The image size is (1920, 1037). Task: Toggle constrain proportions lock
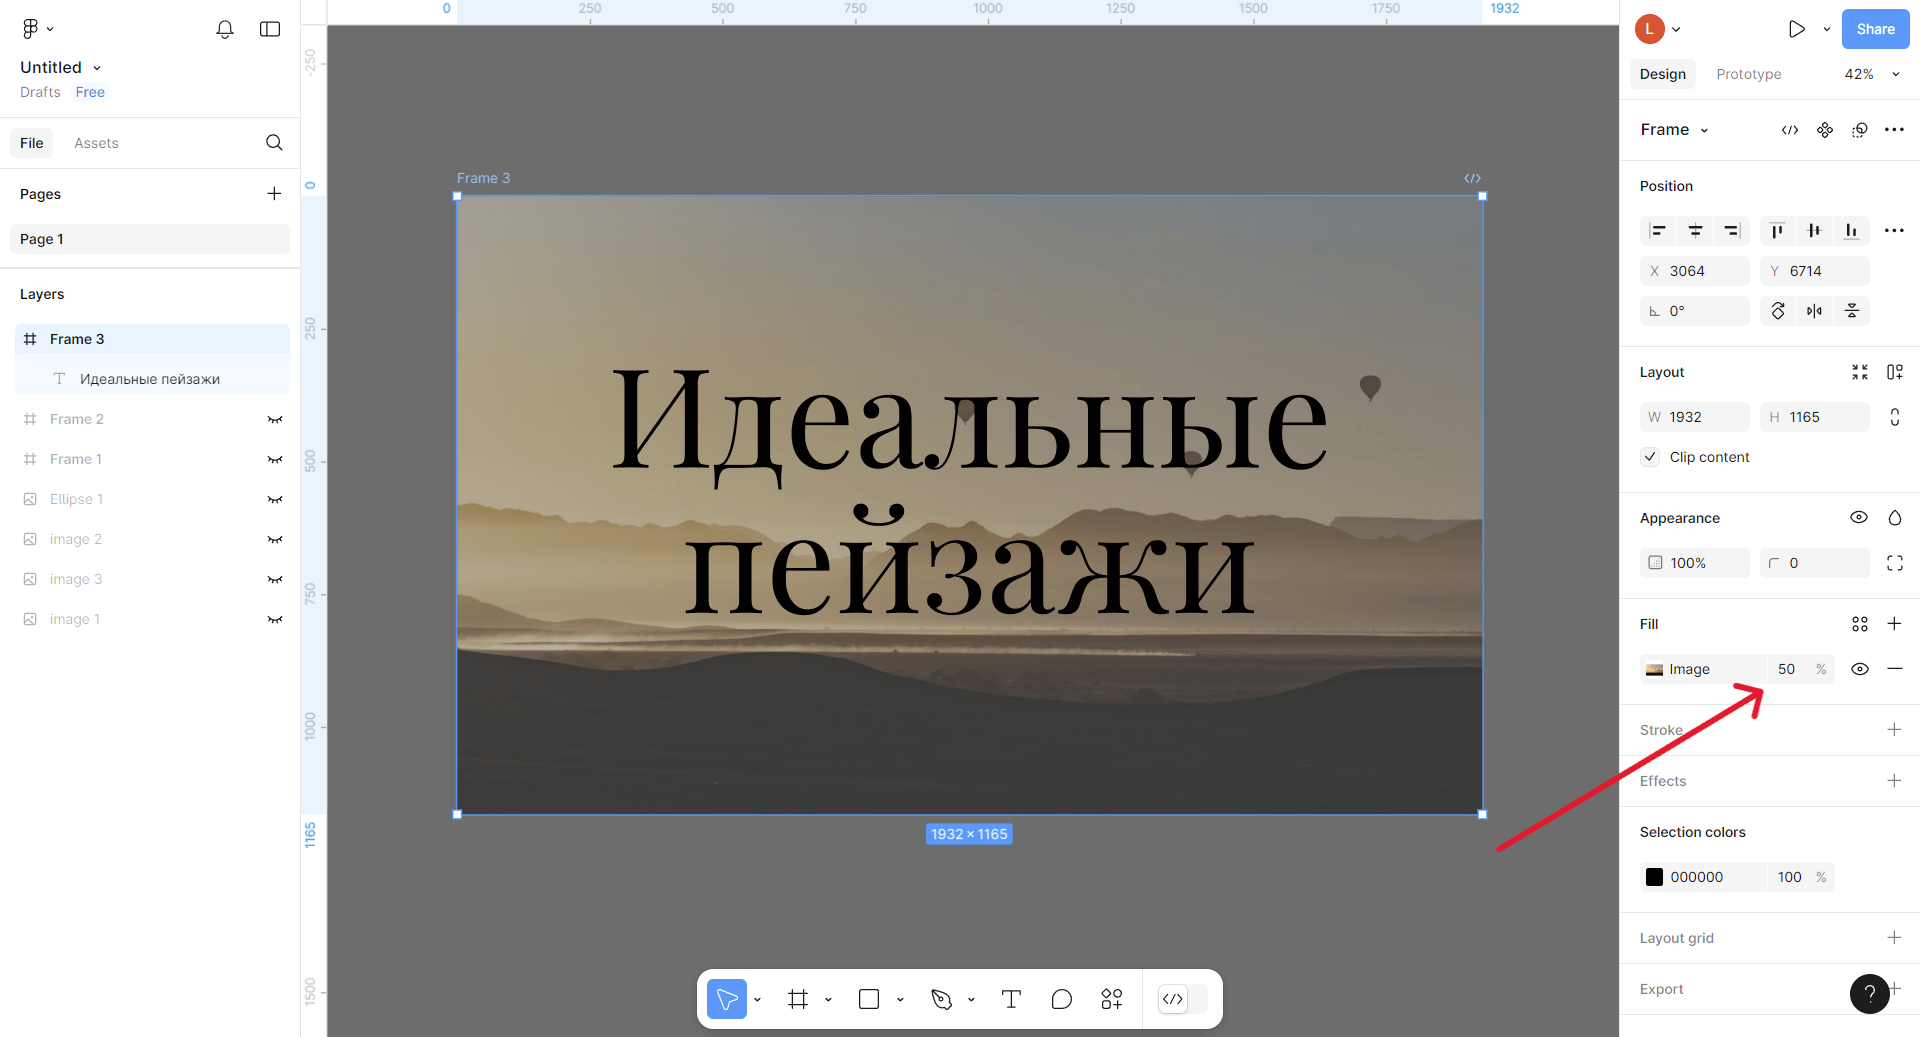coord(1894,417)
